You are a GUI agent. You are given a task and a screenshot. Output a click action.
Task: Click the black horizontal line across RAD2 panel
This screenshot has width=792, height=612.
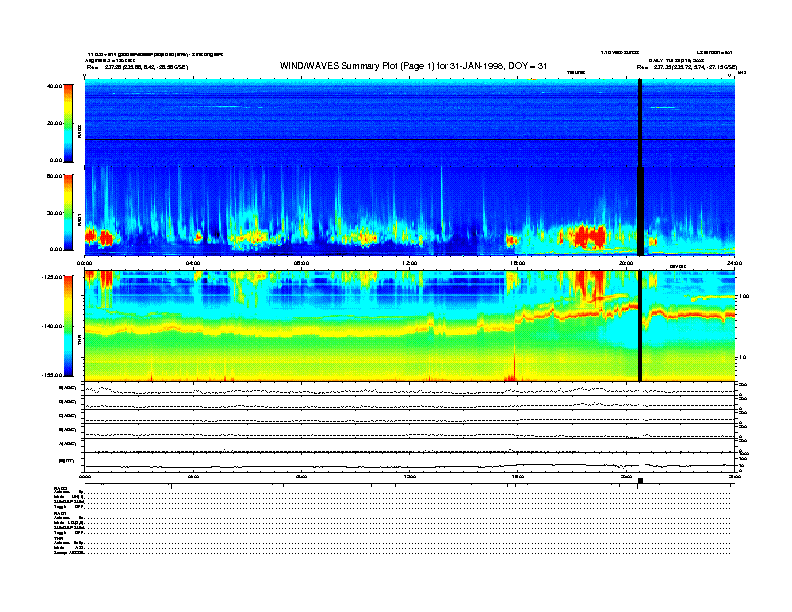click(x=410, y=139)
